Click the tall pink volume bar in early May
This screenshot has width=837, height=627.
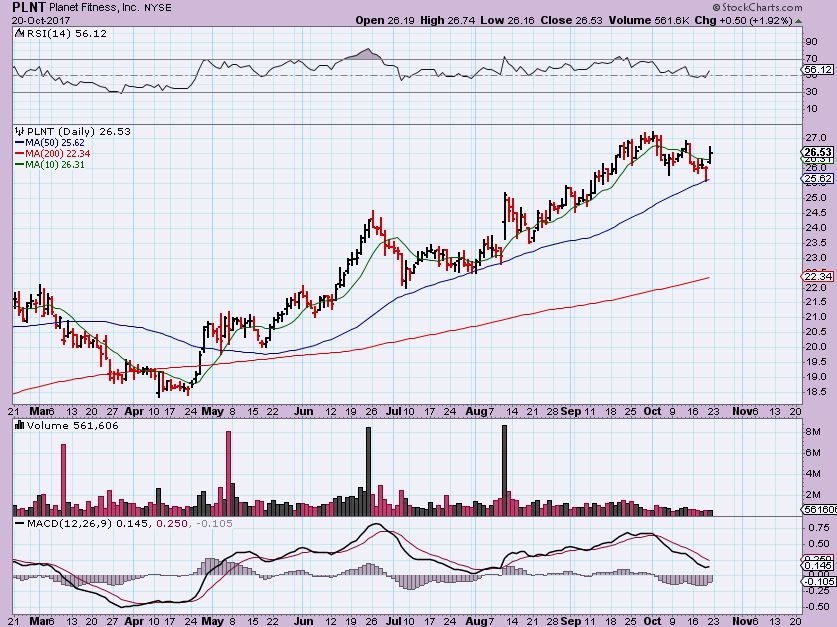pyautogui.click(x=228, y=473)
